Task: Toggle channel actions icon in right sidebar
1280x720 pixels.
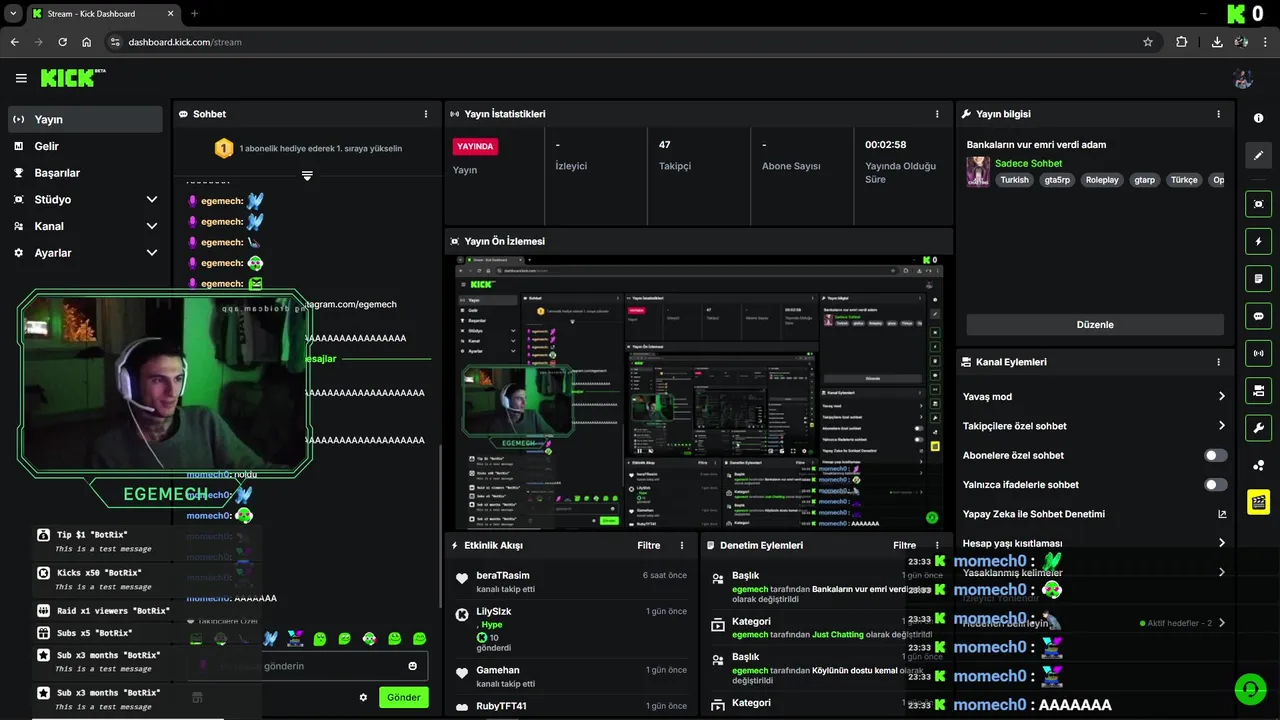Action: 1258,390
